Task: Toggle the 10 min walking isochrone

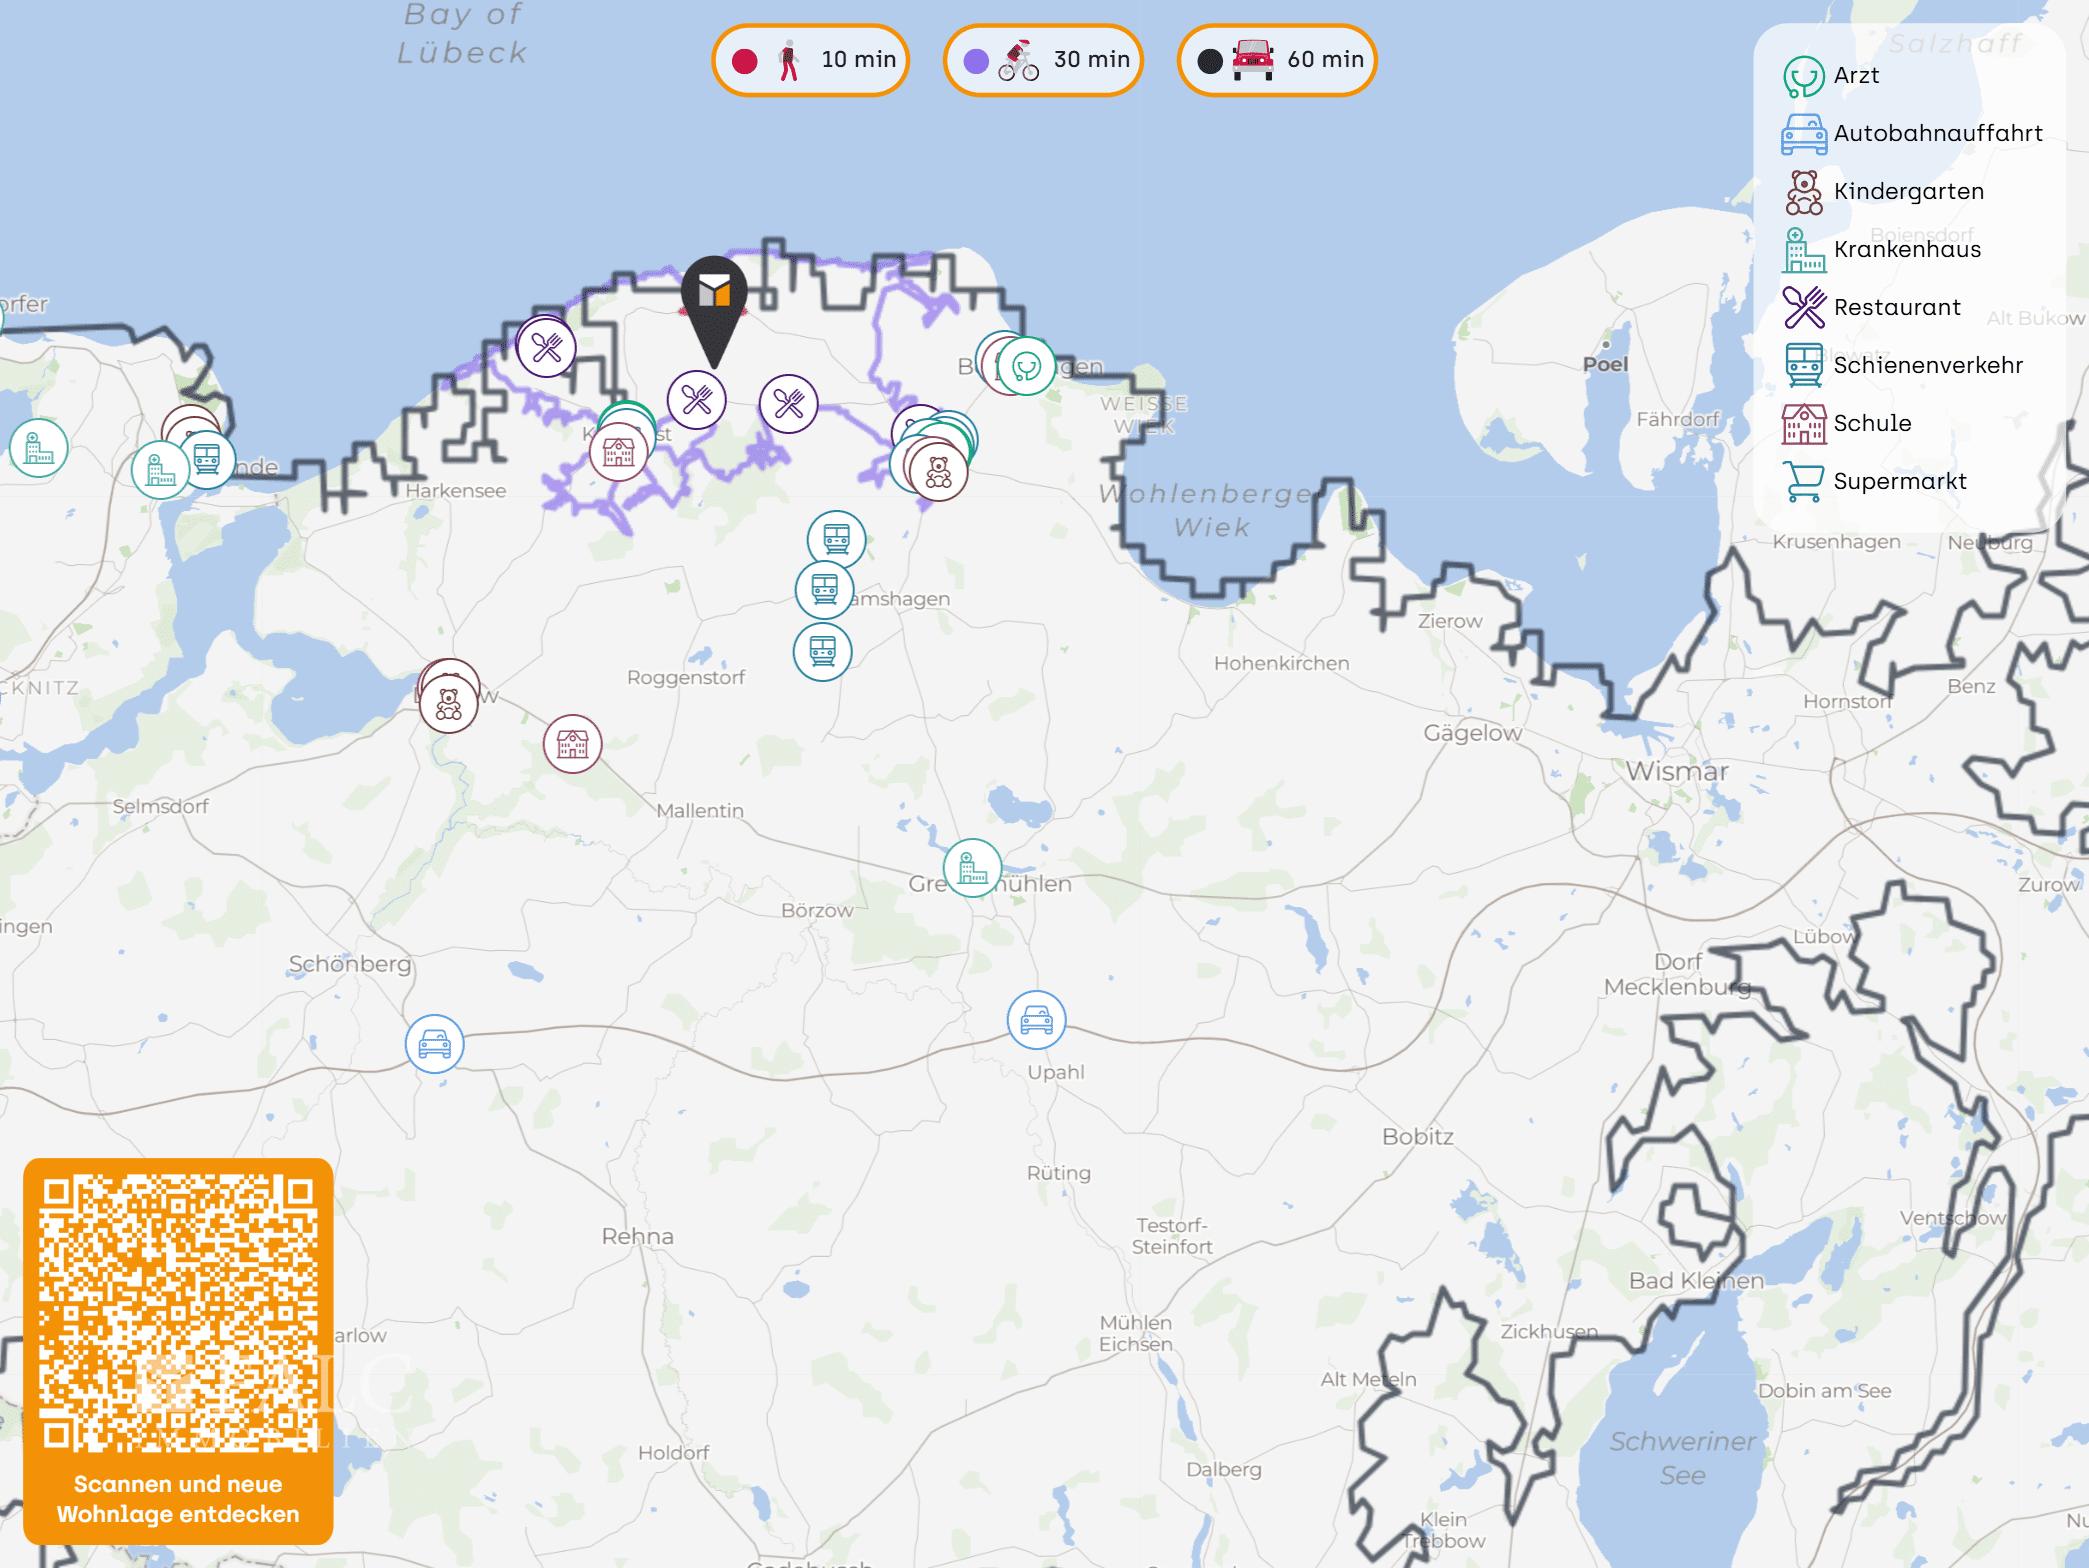Action: click(810, 60)
